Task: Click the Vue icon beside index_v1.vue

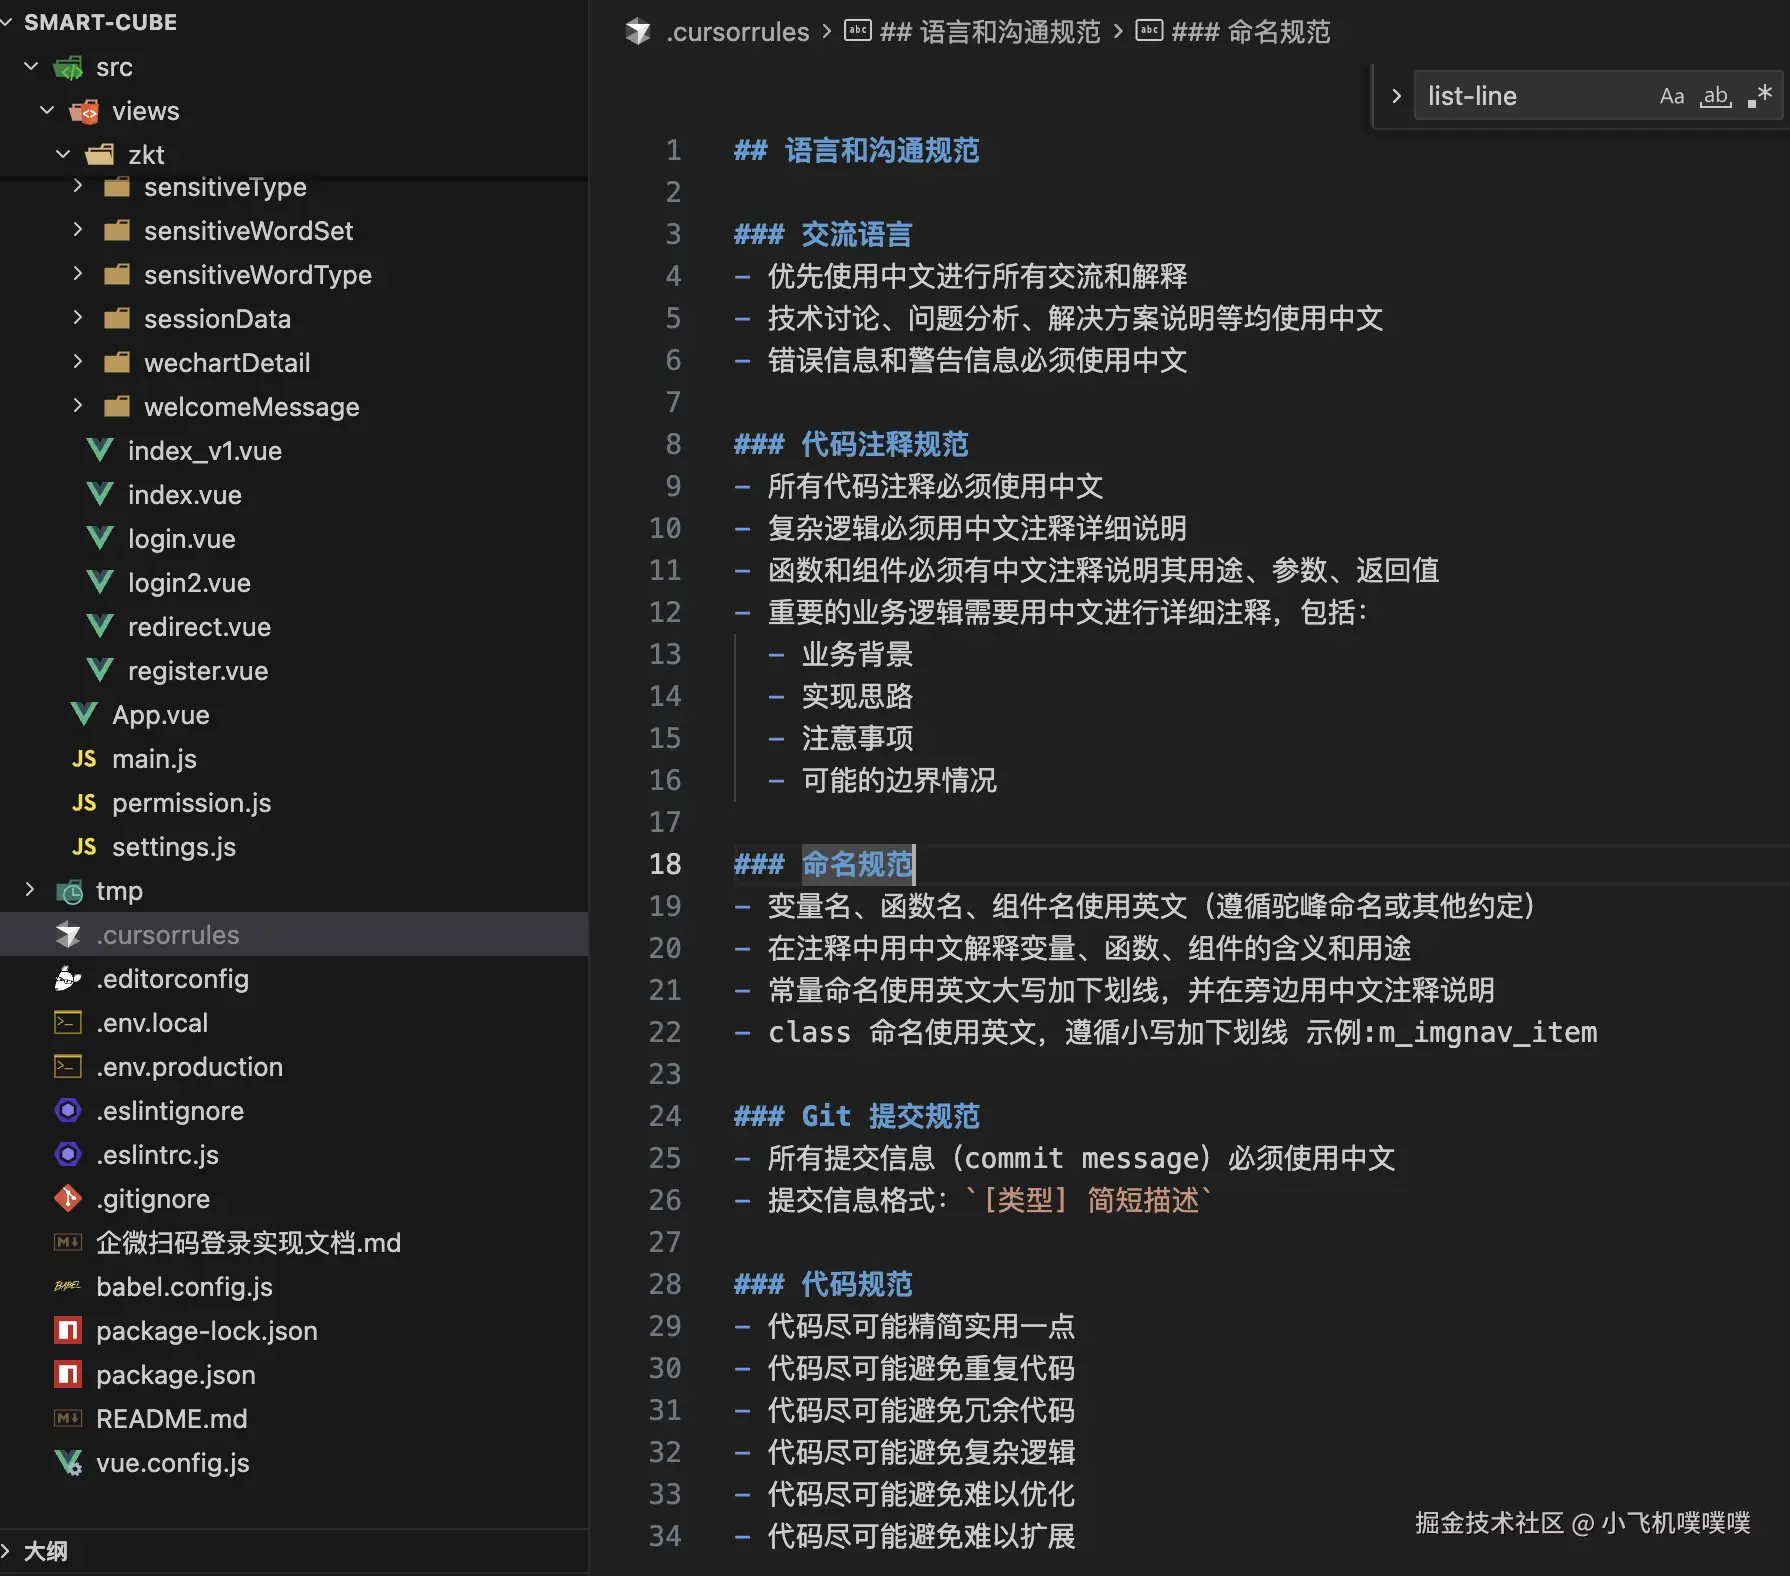Action: coord(100,451)
